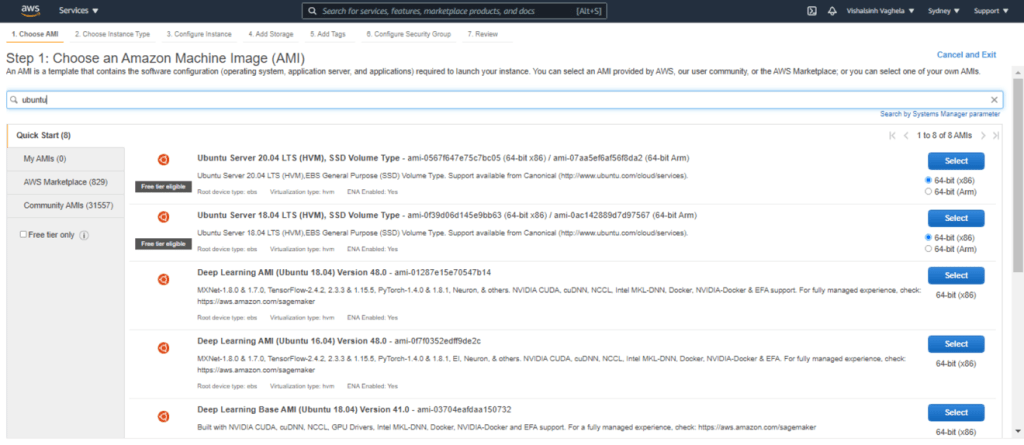Image resolution: width=1024 pixels, height=445 pixels.
Task: Expand the Services dropdown menu
Action: pyautogui.click(x=78, y=11)
